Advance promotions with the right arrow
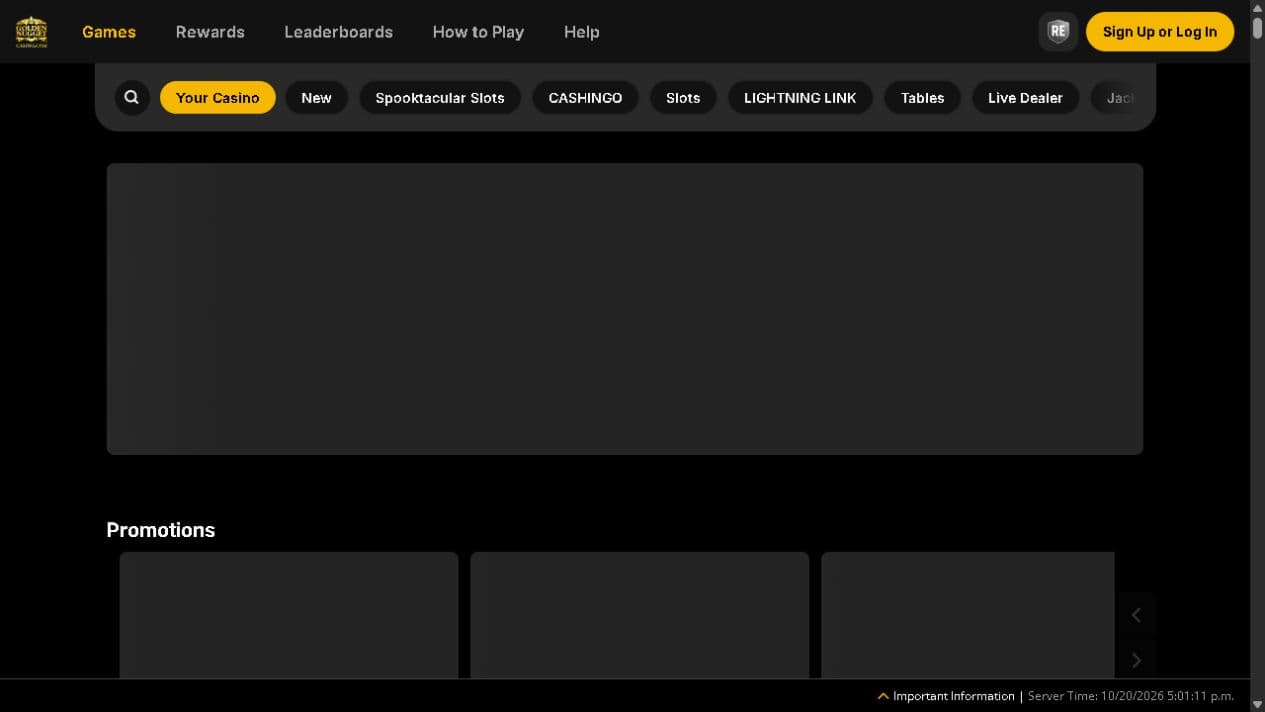This screenshot has height=712, width=1265. tap(1136, 660)
